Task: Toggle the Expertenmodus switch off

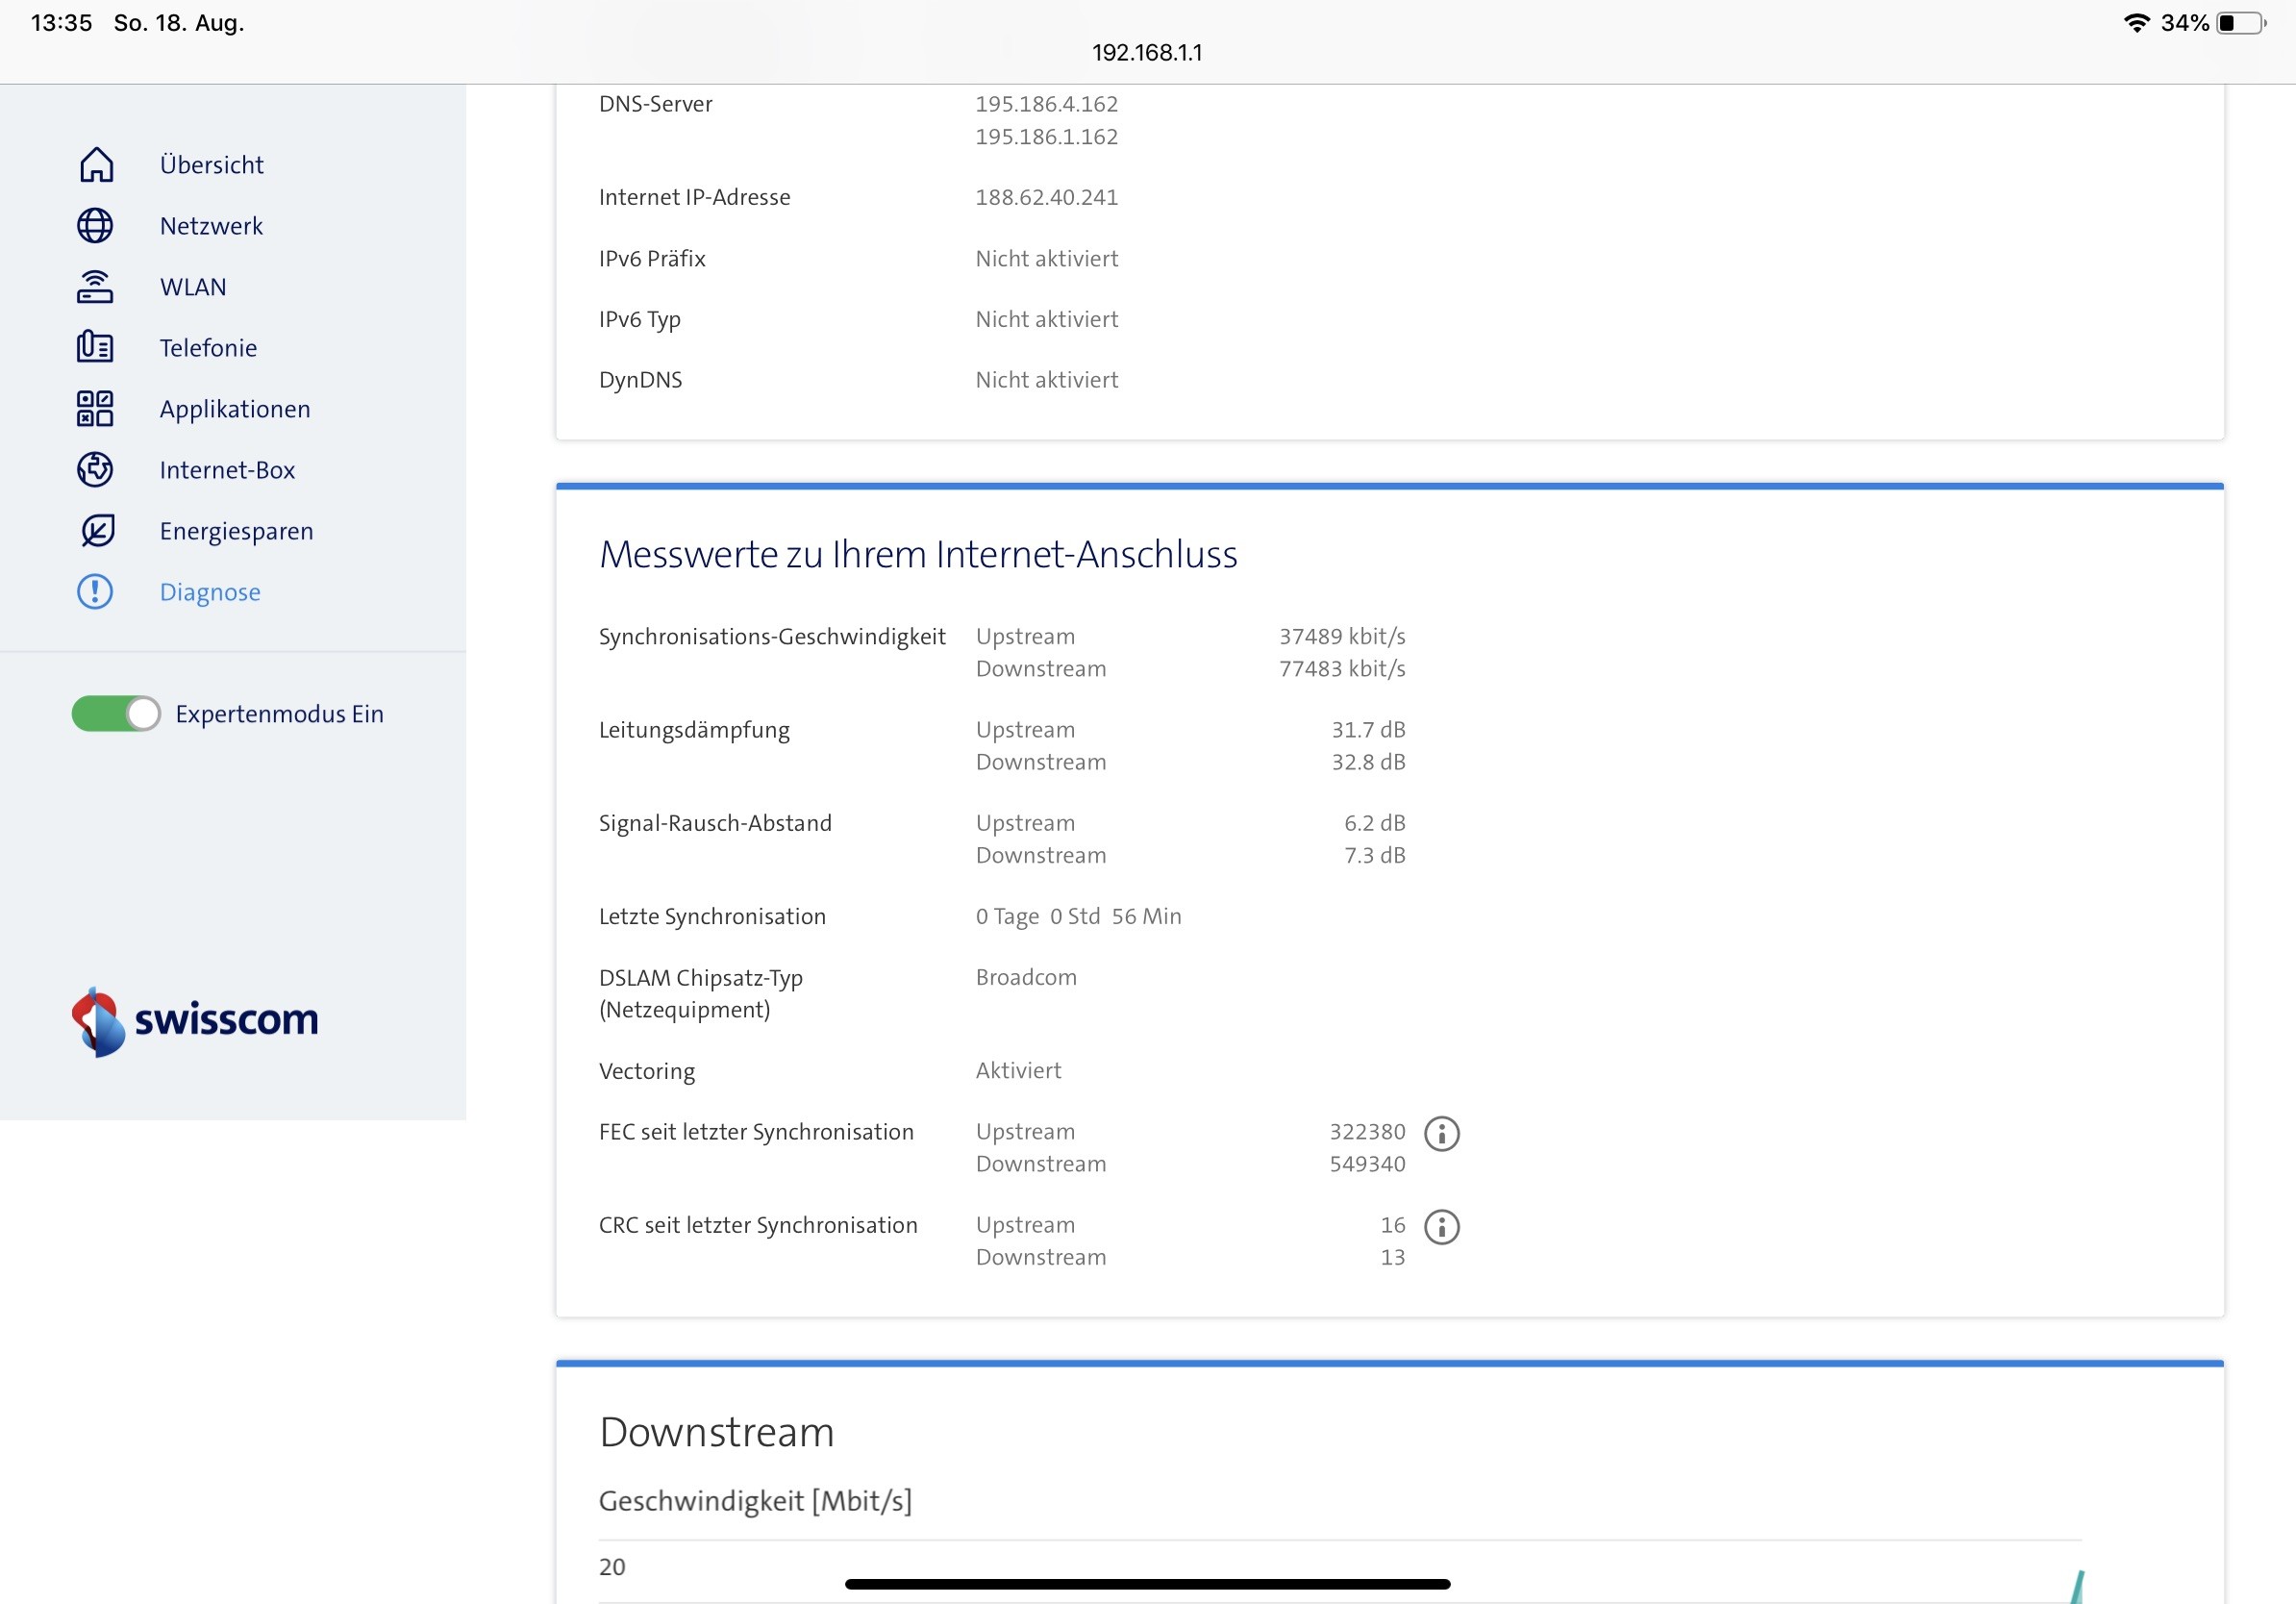Action: click(116, 714)
